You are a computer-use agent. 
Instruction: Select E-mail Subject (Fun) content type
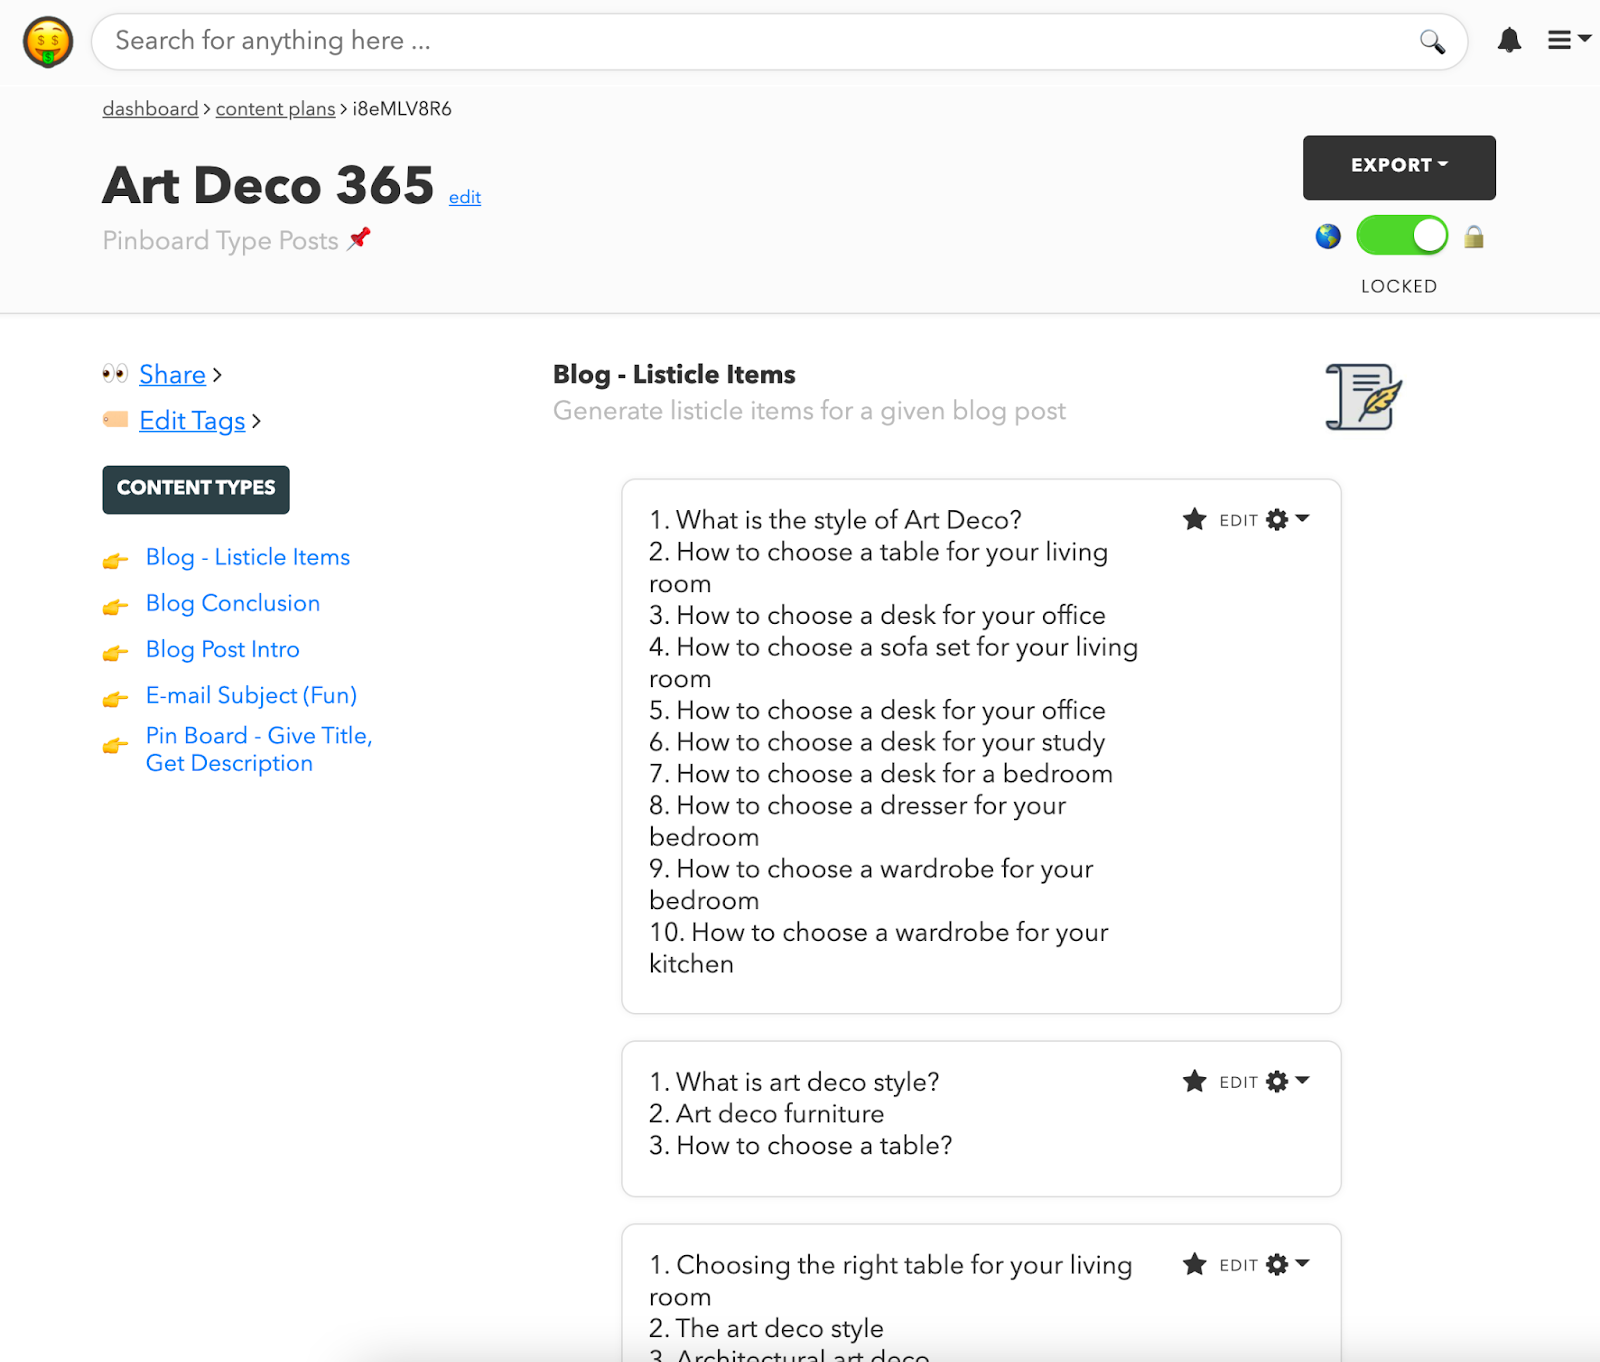point(251,695)
